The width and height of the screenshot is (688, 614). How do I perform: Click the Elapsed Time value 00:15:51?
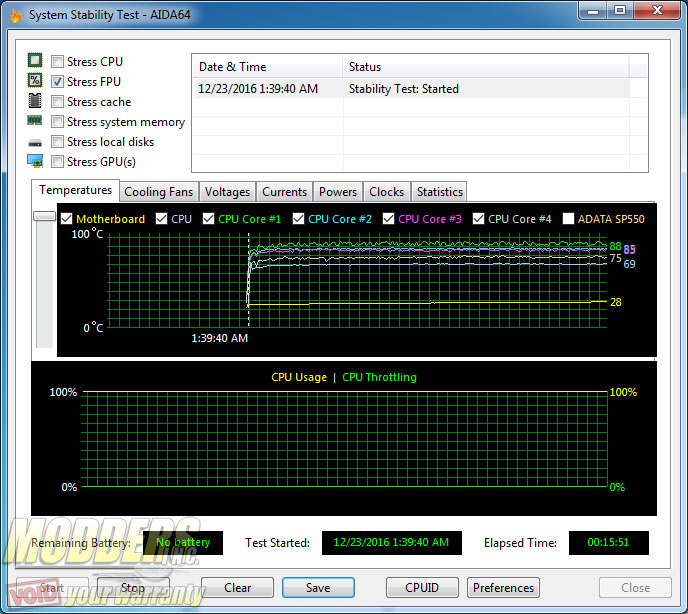click(x=609, y=543)
